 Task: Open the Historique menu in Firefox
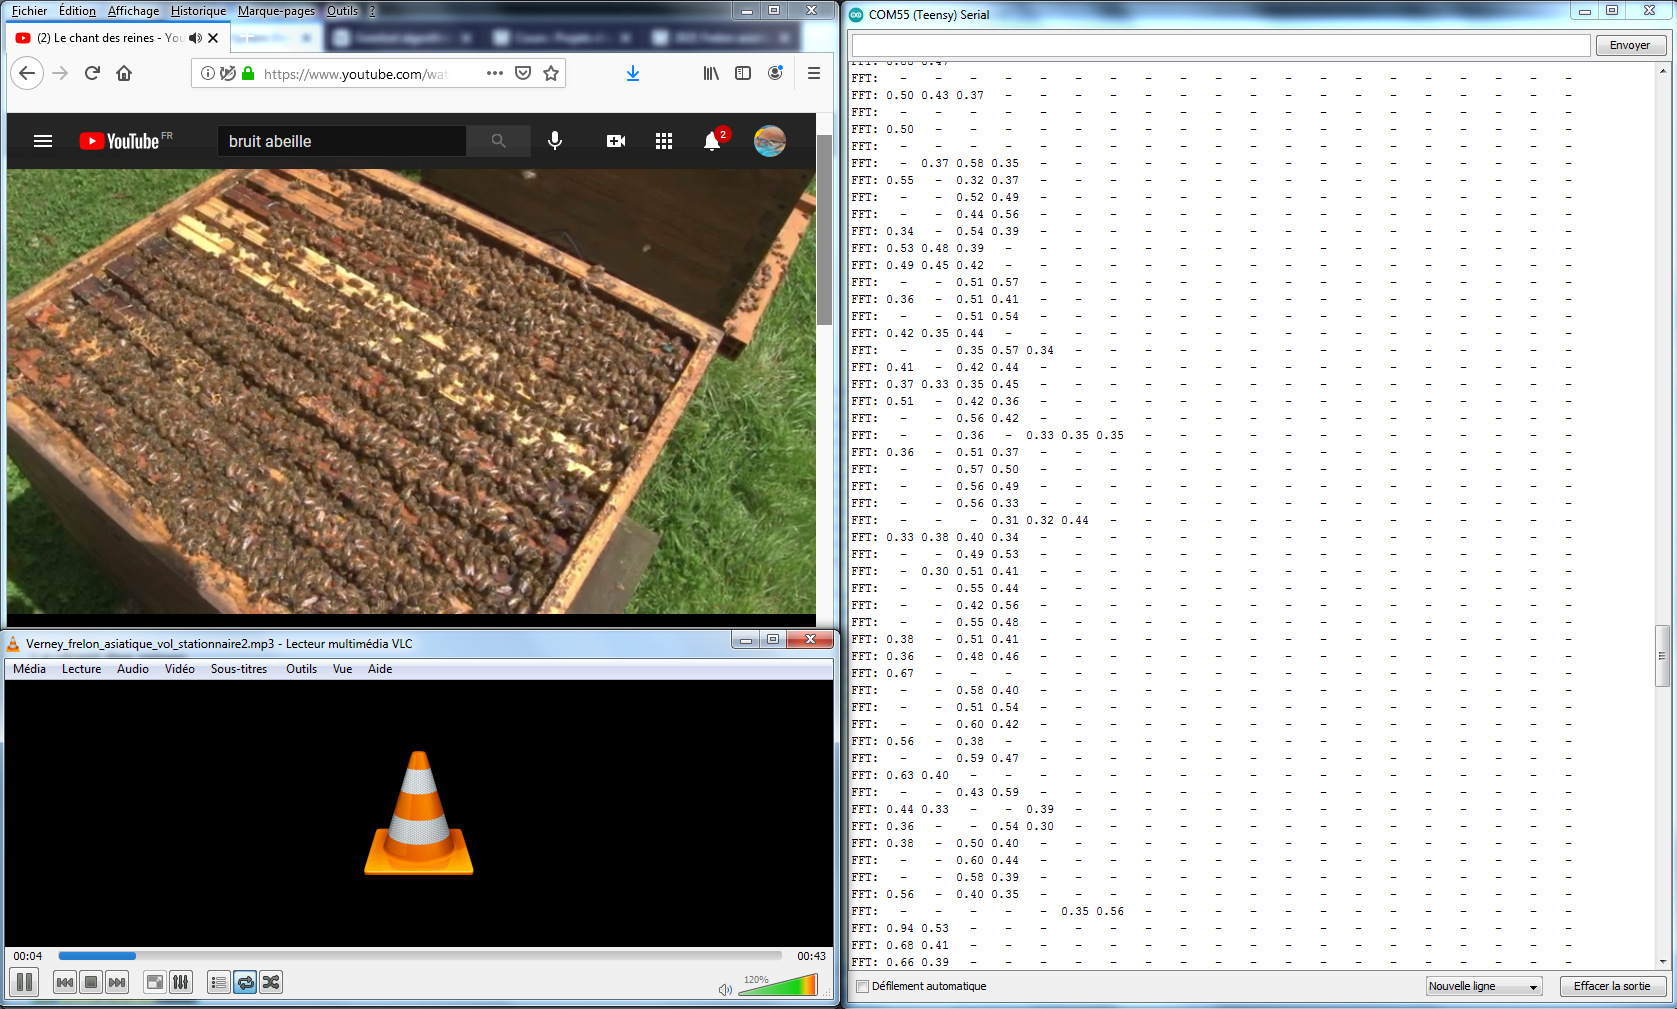pyautogui.click(x=198, y=11)
